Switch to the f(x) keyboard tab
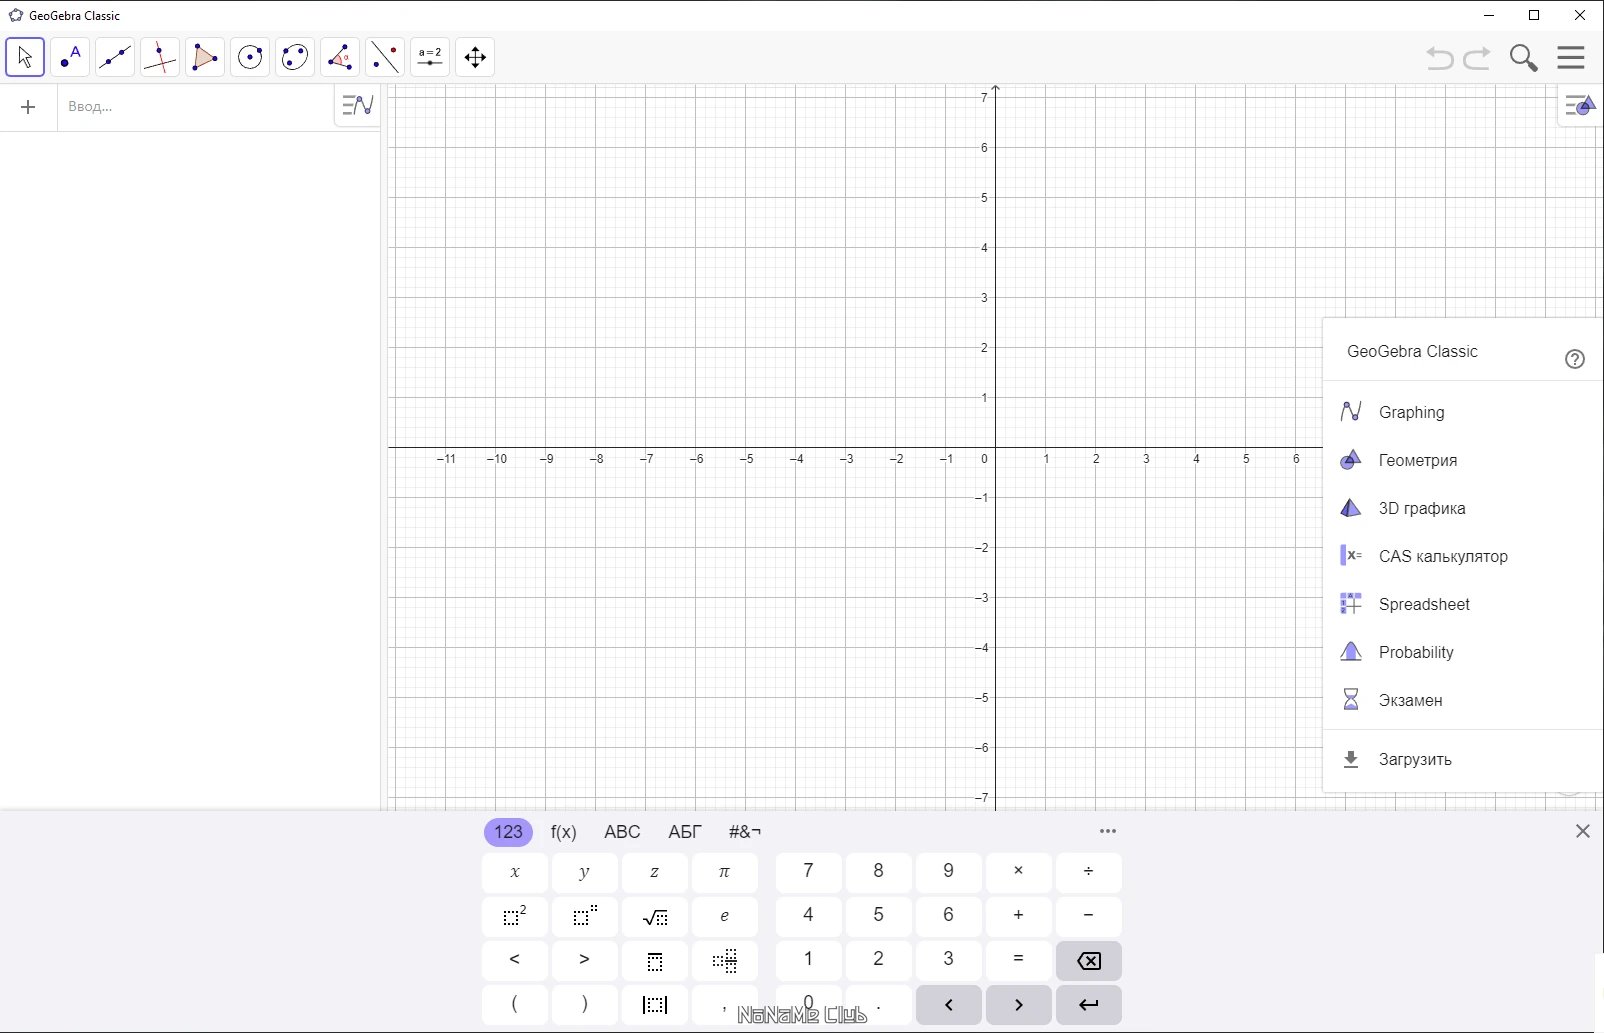Image resolution: width=1604 pixels, height=1033 pixels. point(564,832)
